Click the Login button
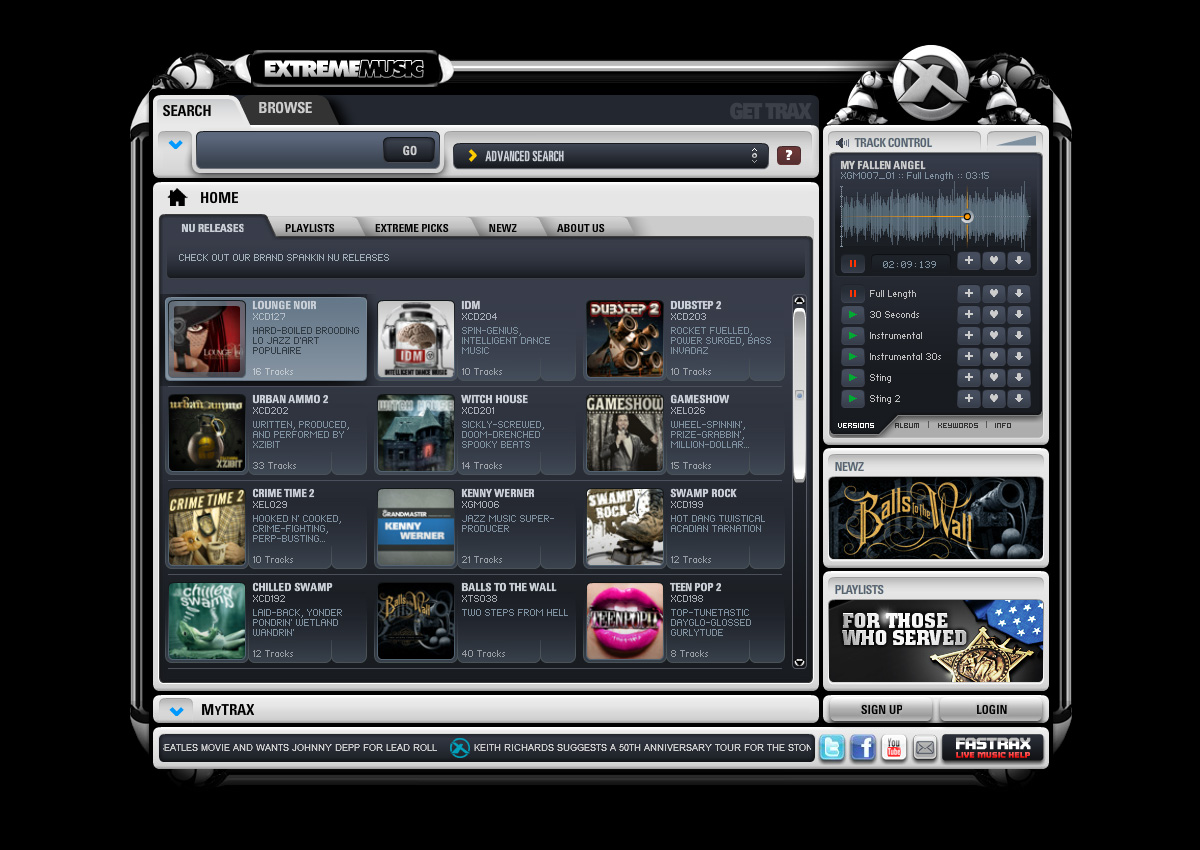 [992, 710]
